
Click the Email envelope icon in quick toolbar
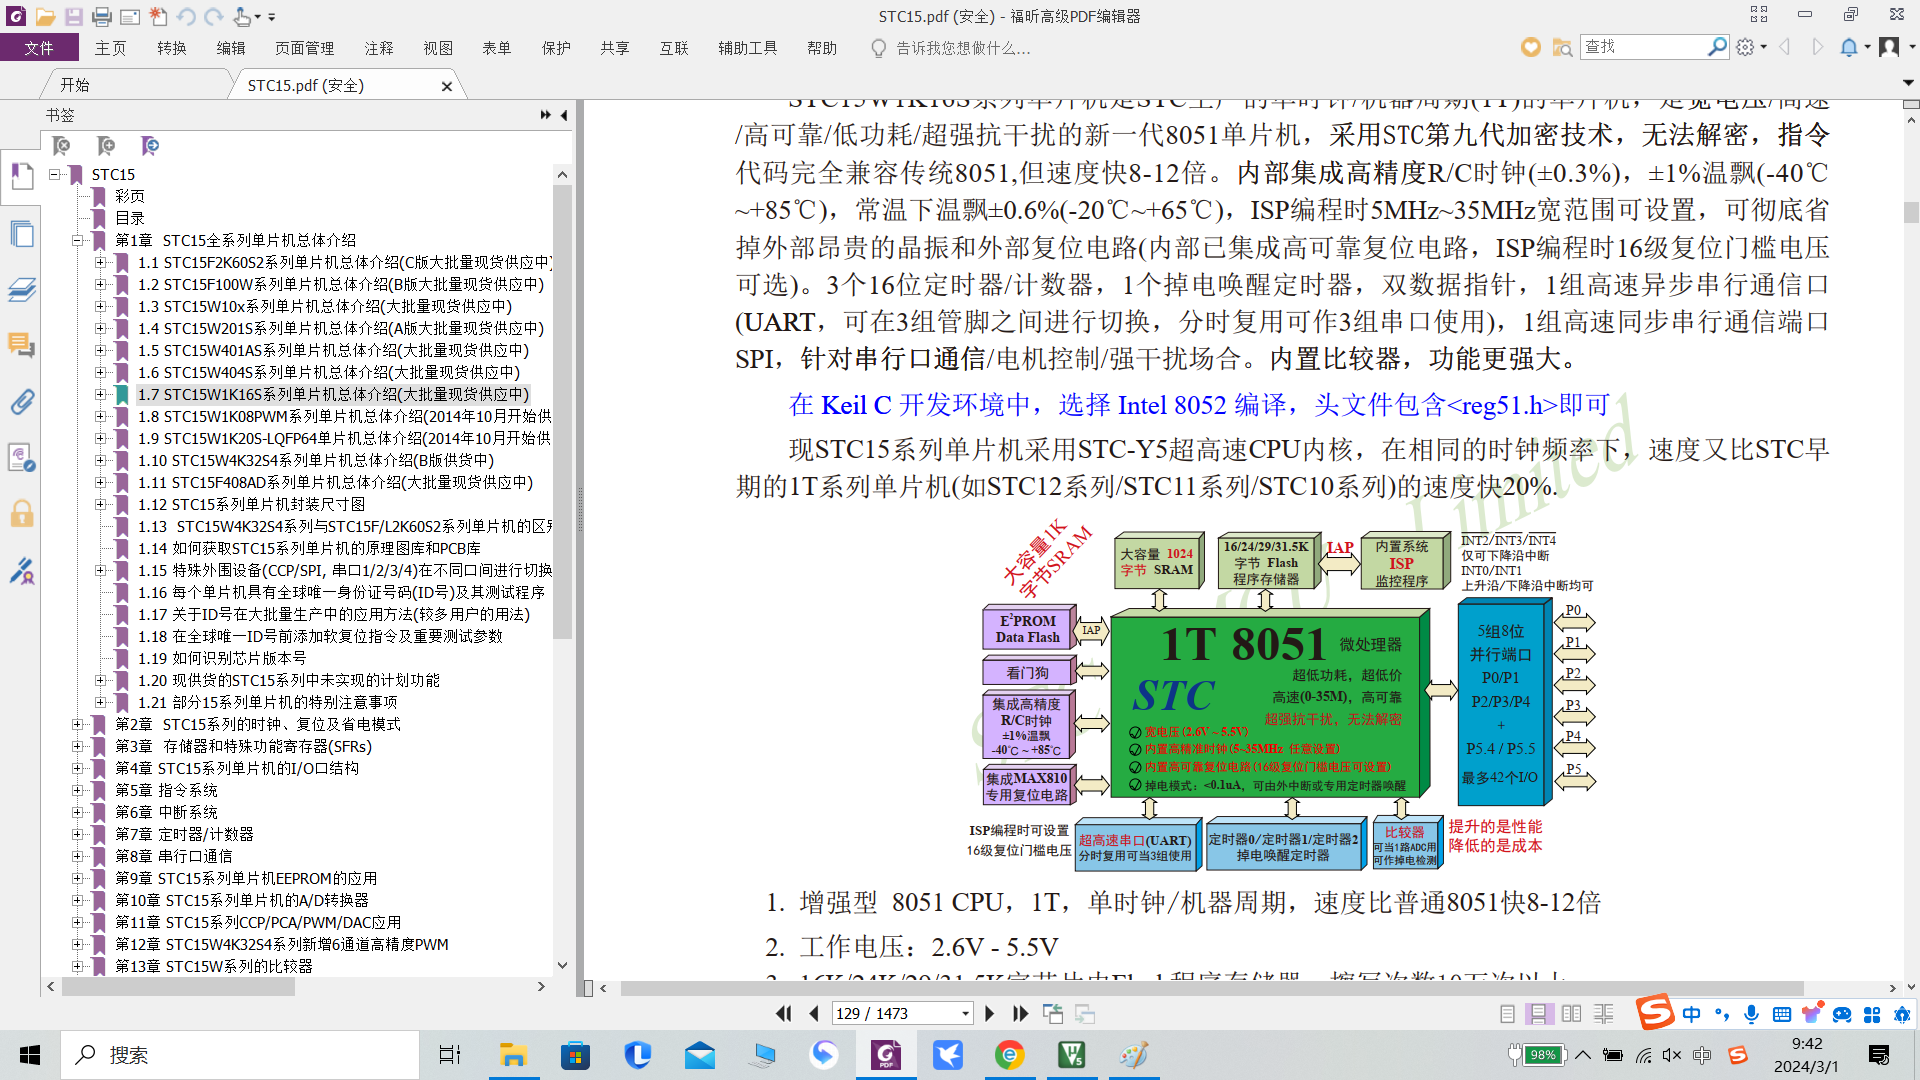130,16
